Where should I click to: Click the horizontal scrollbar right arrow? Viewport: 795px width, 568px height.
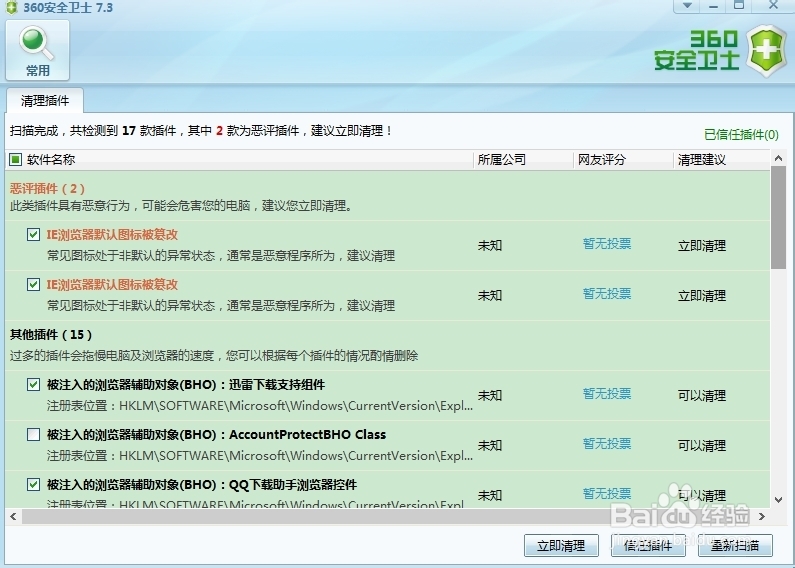pyautogui.click(x=762, y=517)
